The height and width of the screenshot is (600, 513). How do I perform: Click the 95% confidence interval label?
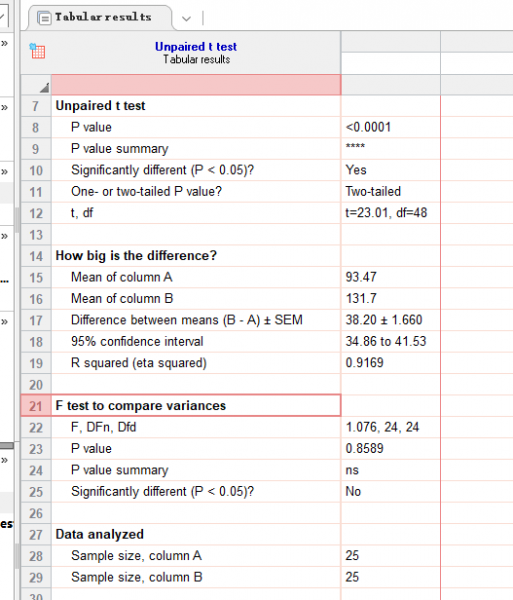(x=137, y=341)
